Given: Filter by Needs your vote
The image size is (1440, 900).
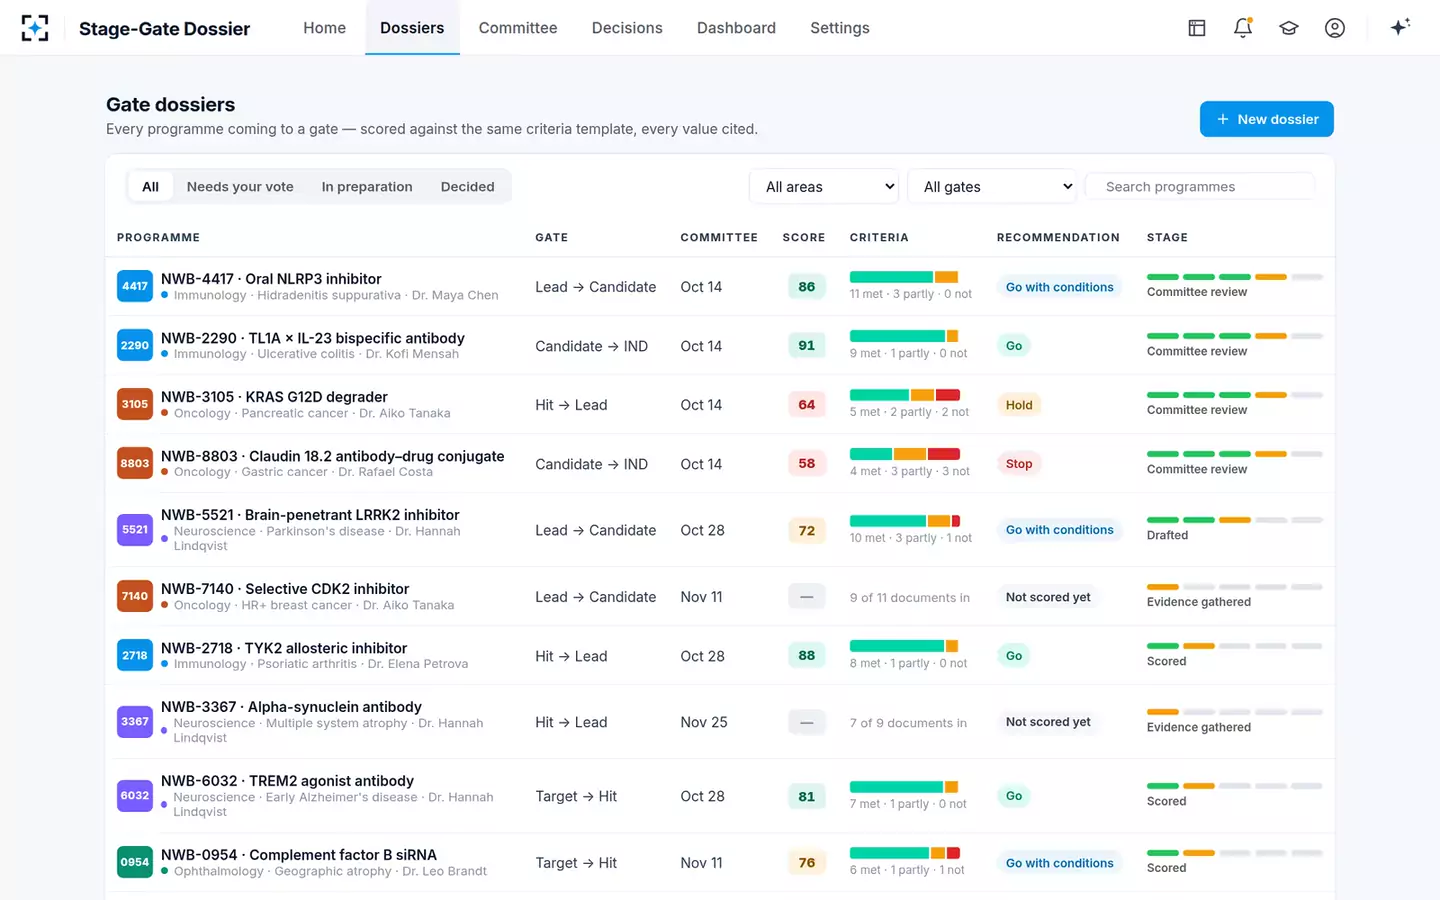Looking at the screenshot, I should click(x=240, y=187).
